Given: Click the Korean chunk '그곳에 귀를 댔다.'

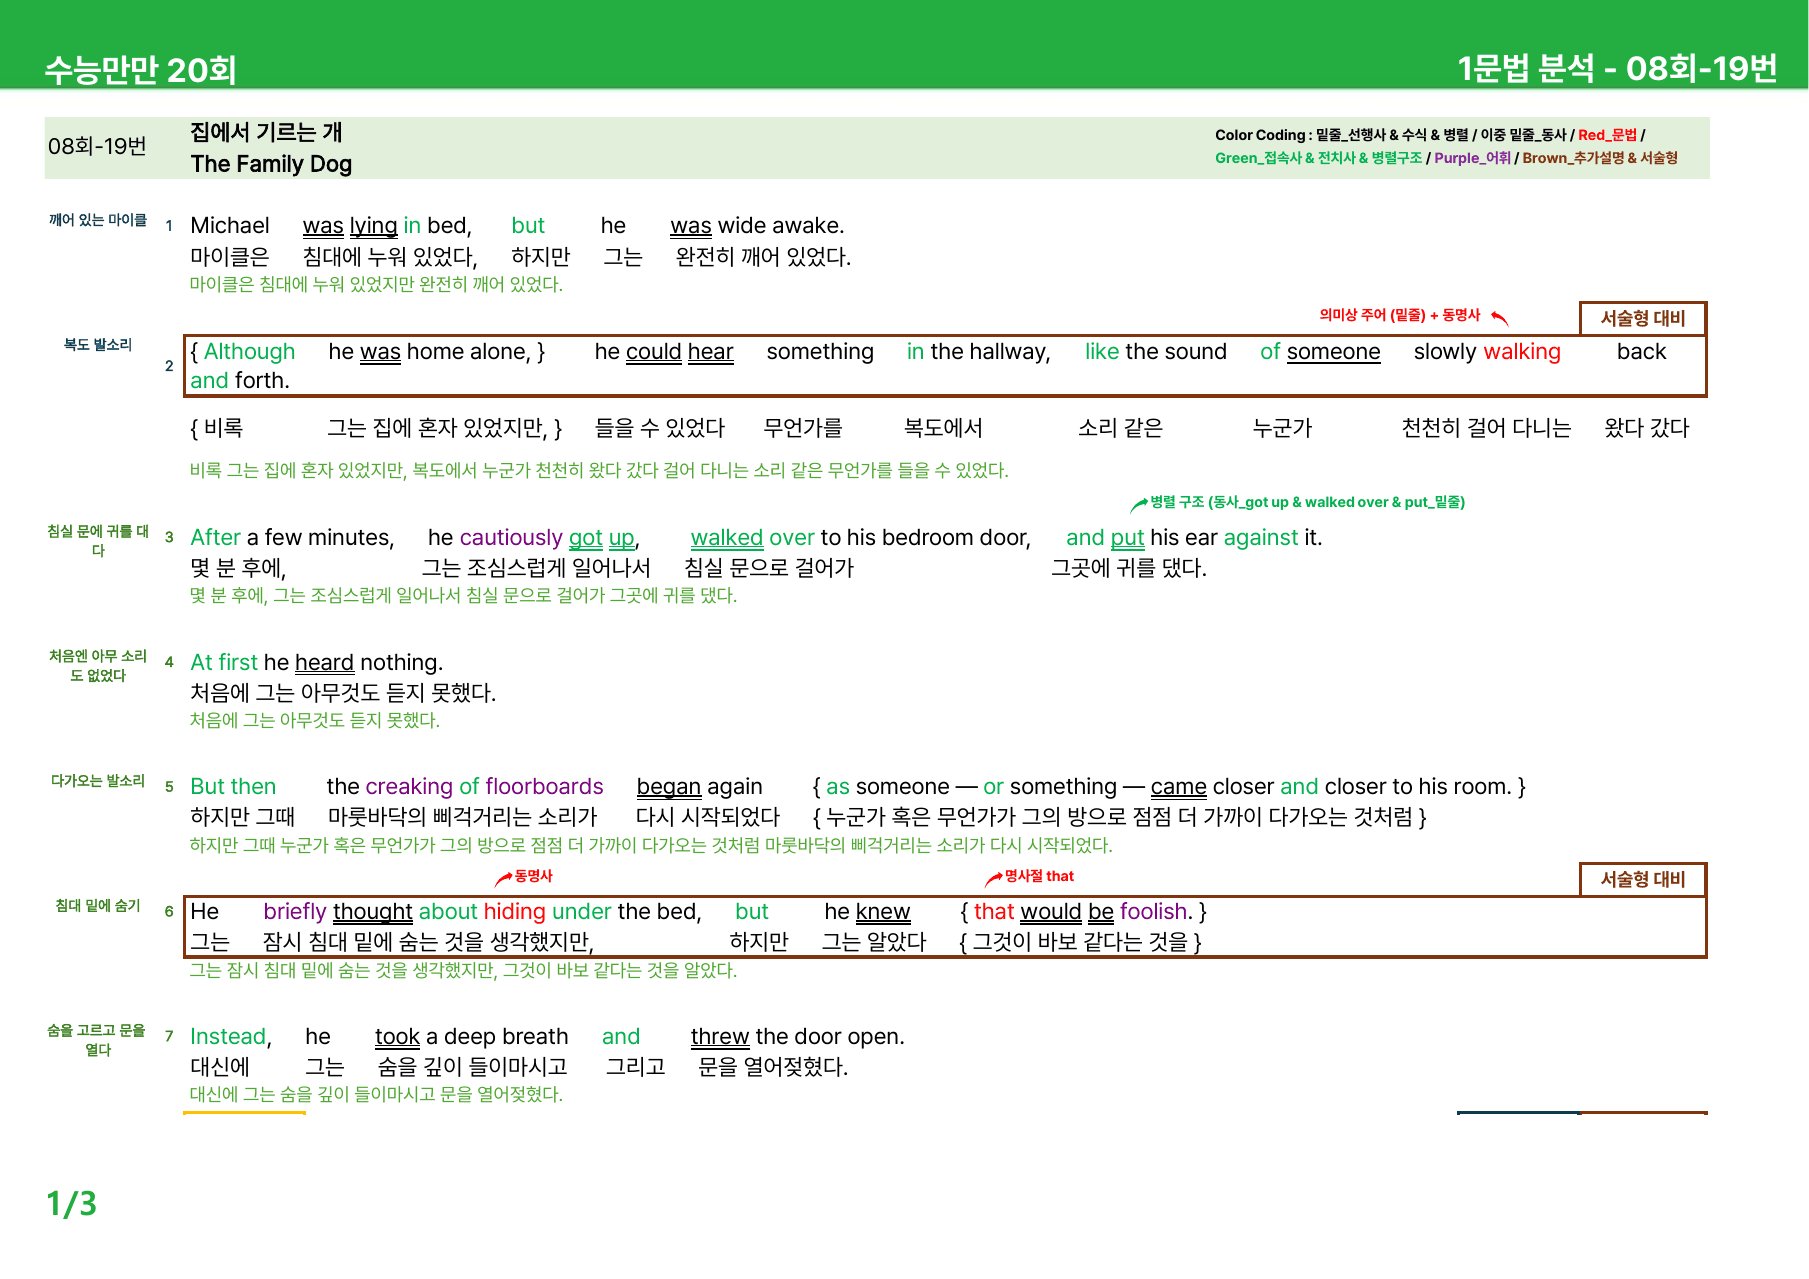Looking at the screenshot, I should 1129,568.
